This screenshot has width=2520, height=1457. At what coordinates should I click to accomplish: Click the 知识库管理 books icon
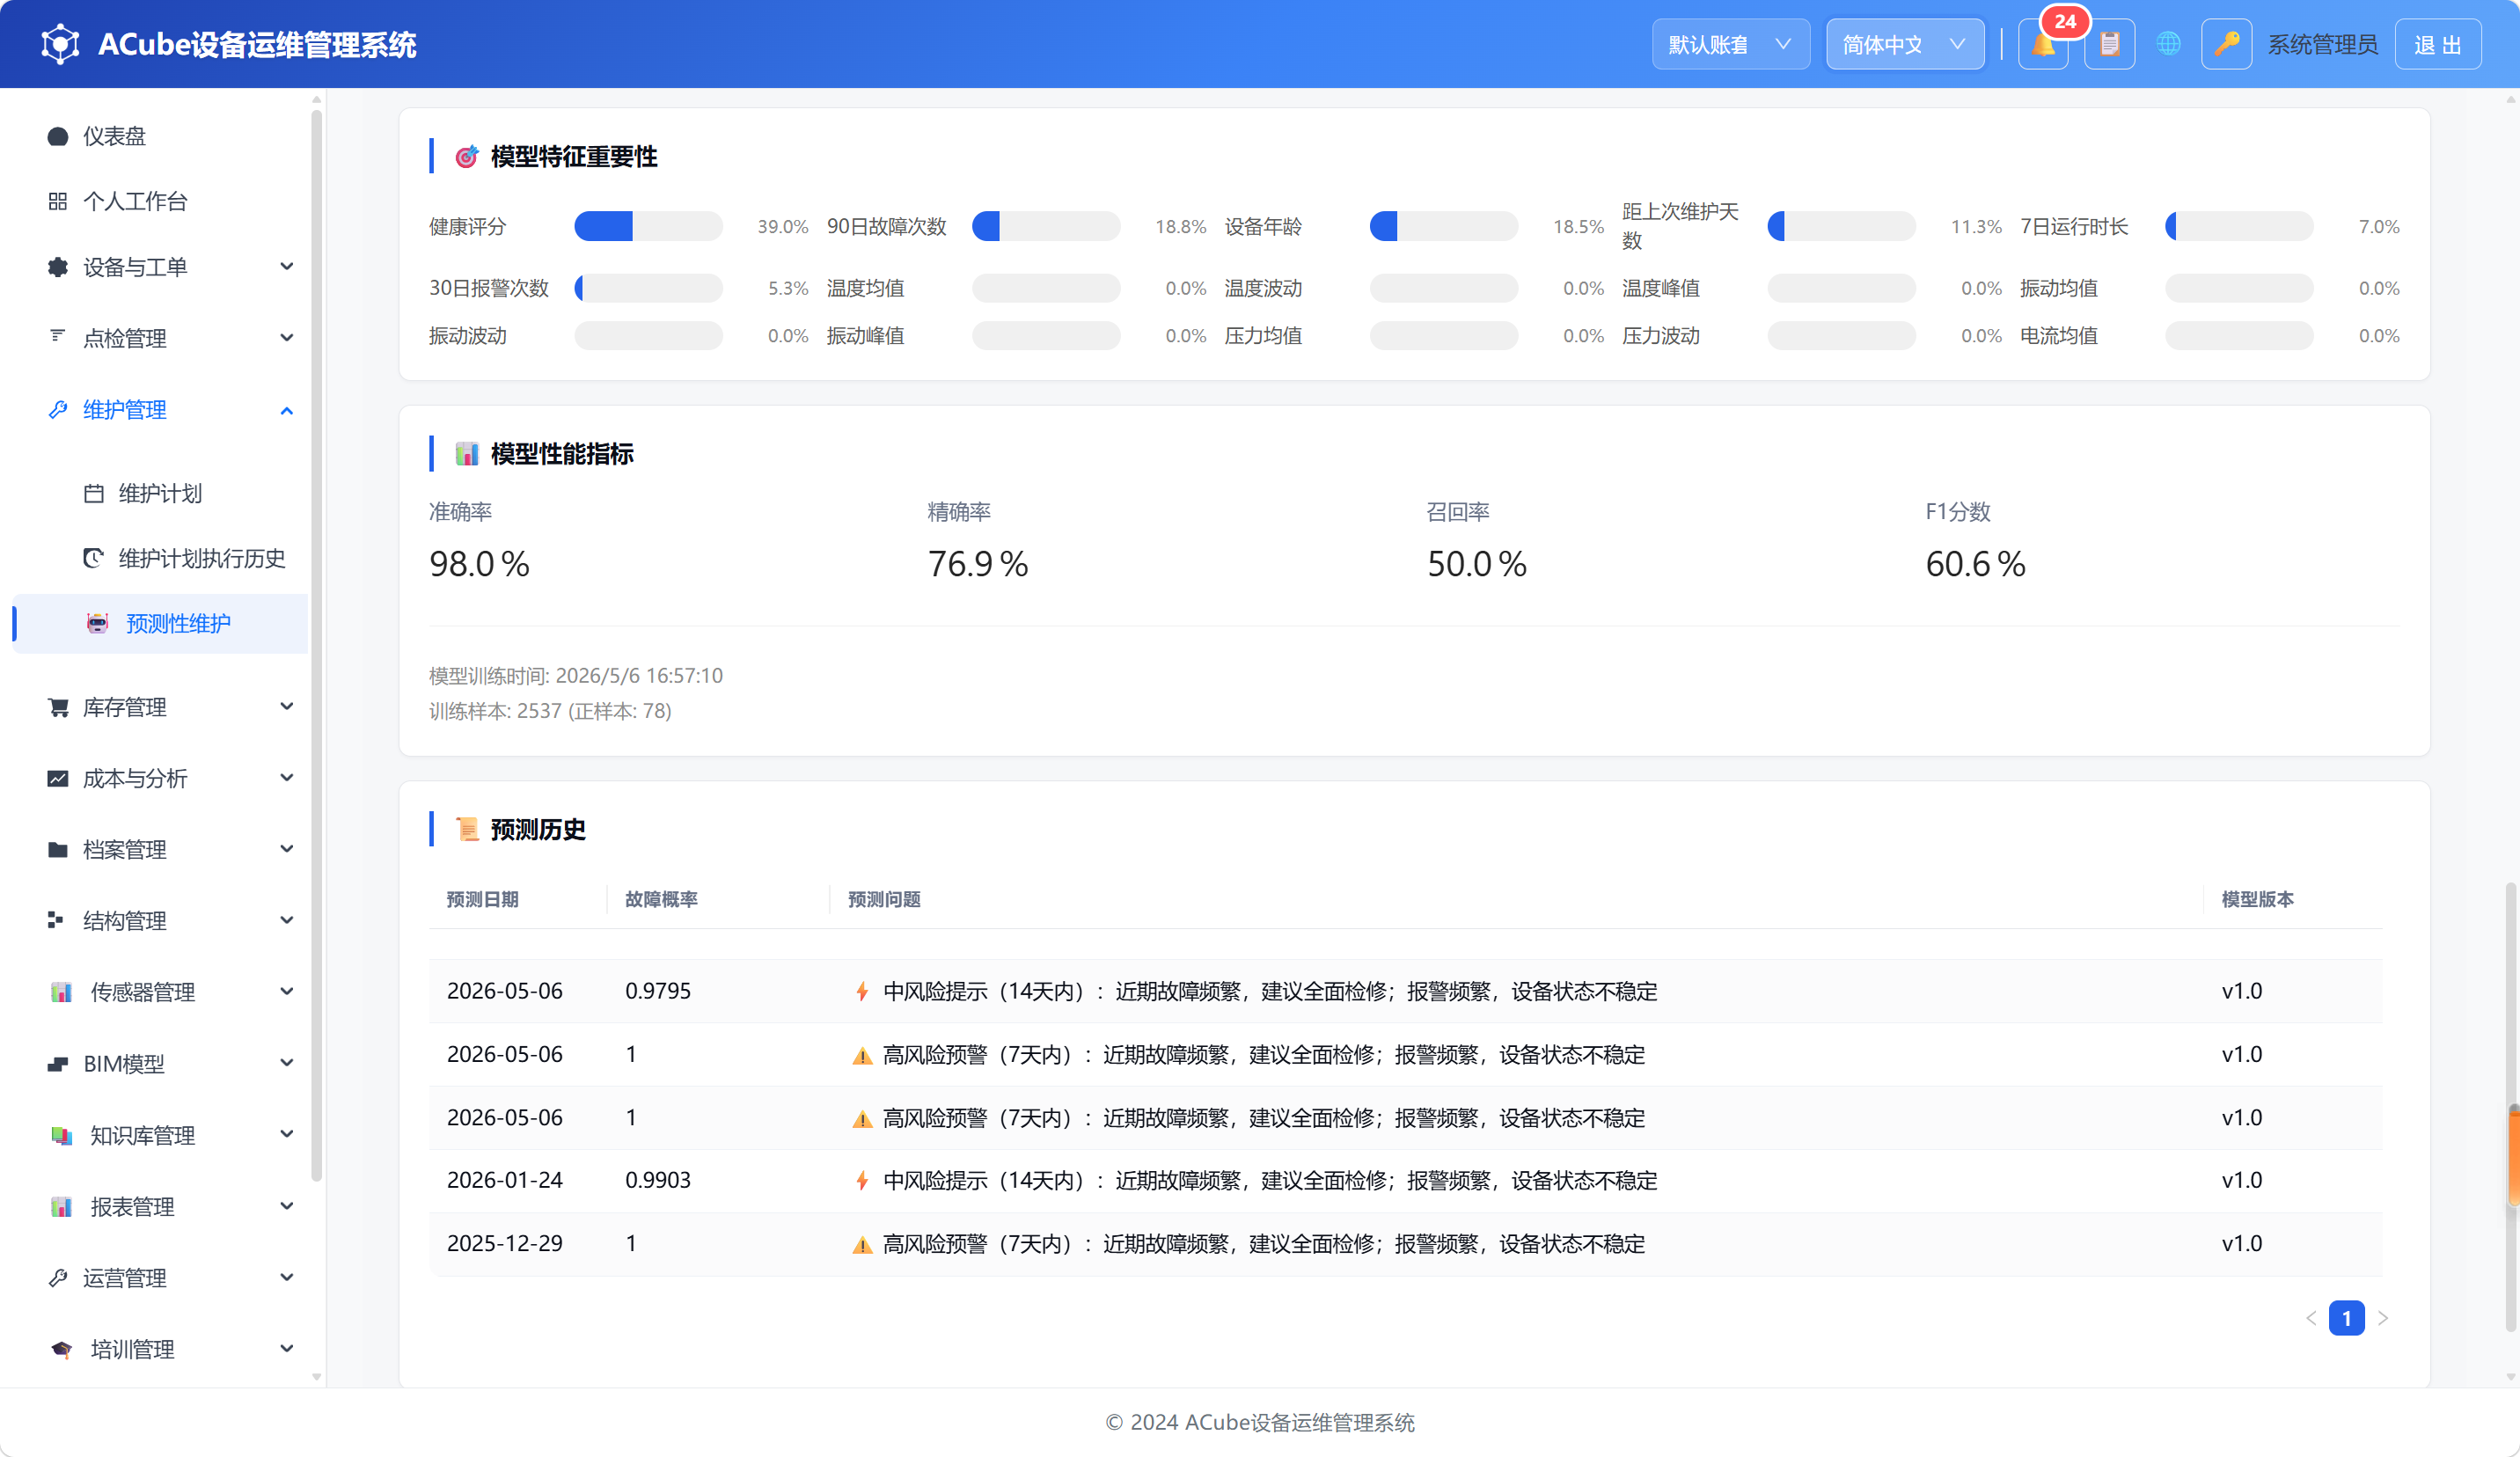click(x=62, y=1135)
